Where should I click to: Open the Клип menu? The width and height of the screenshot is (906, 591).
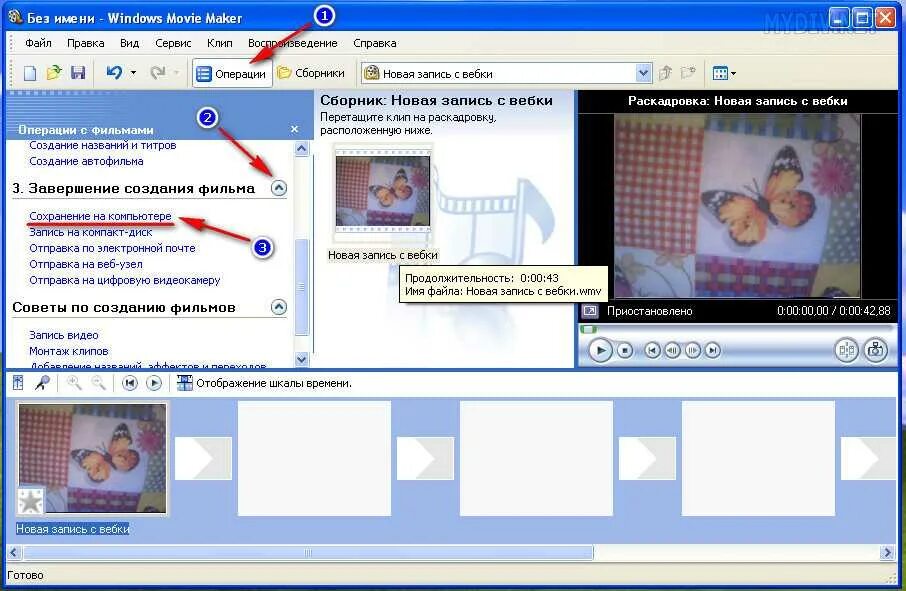tap(220, 43)
